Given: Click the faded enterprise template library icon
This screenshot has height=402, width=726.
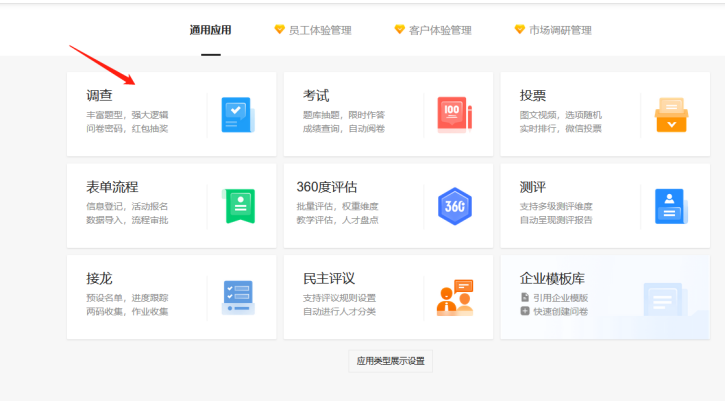Looking at the screenshot, I should (665, 299).
